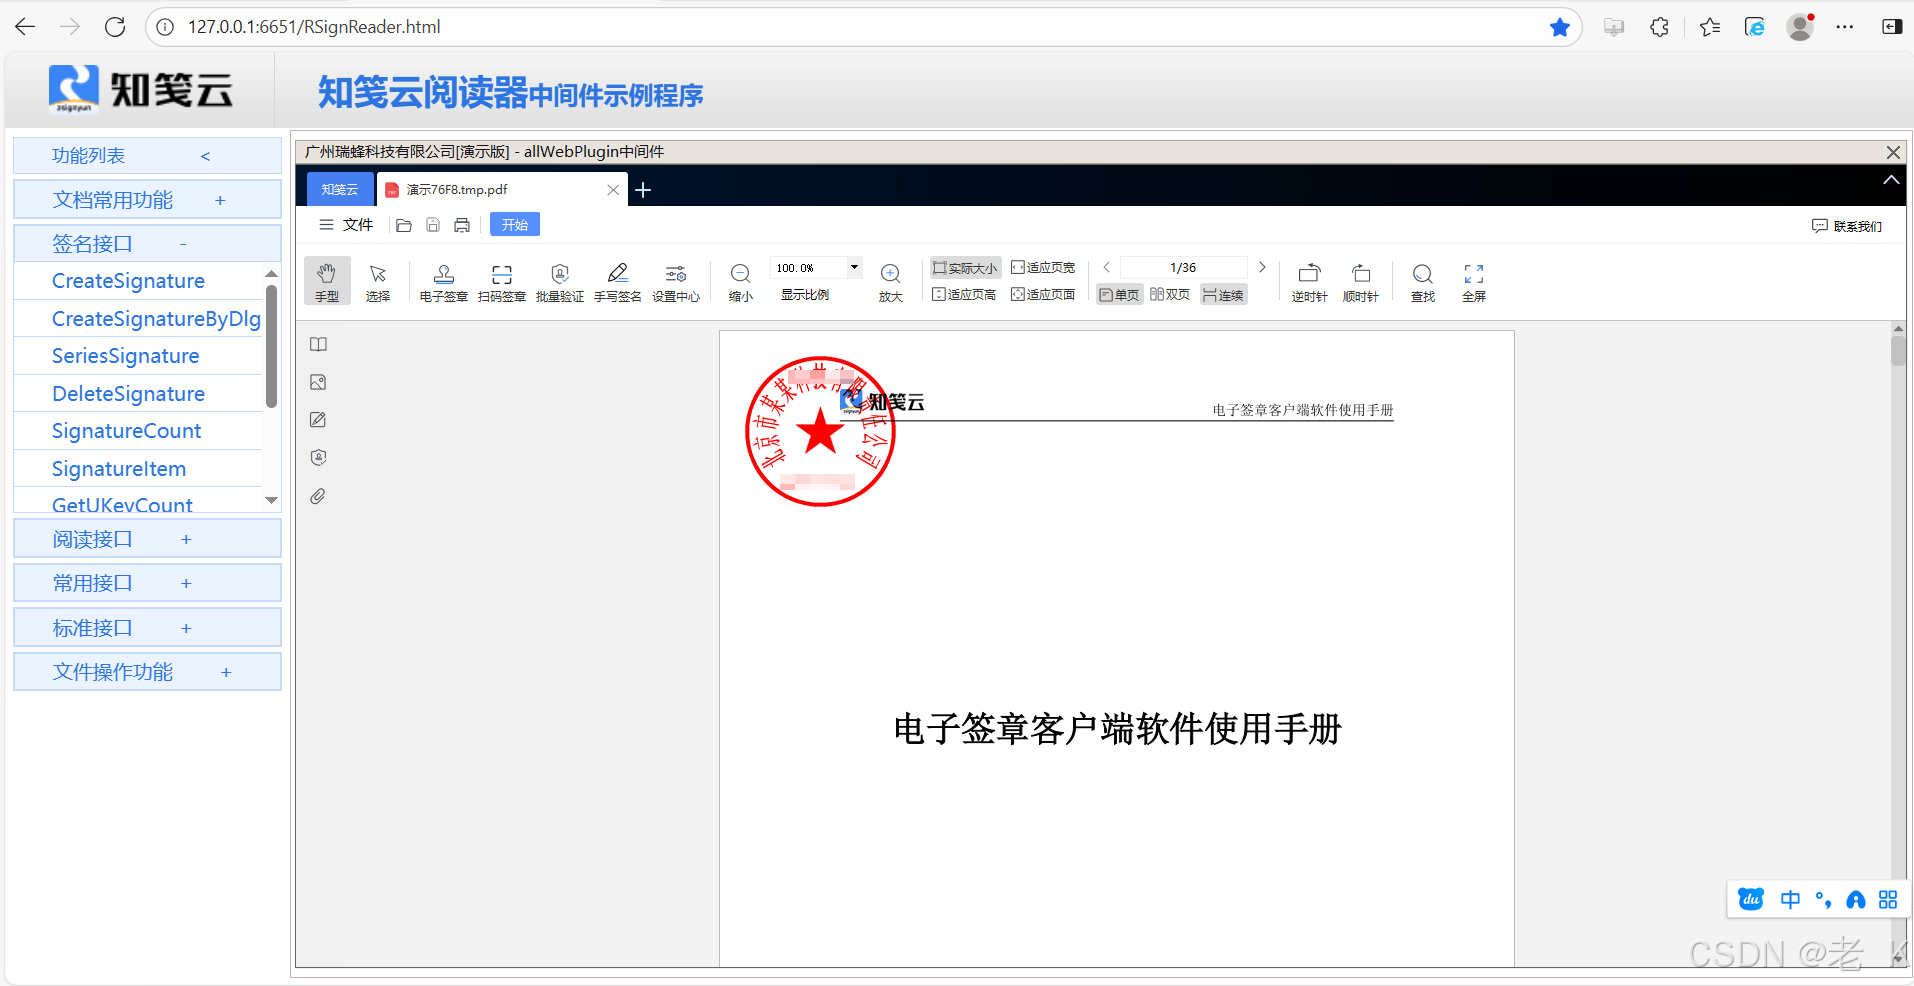Screen dimensions: 1914x986
Task: Toggle 适应页宽 fit width view
Action: pyautogui.click(x=1043, y=268)
